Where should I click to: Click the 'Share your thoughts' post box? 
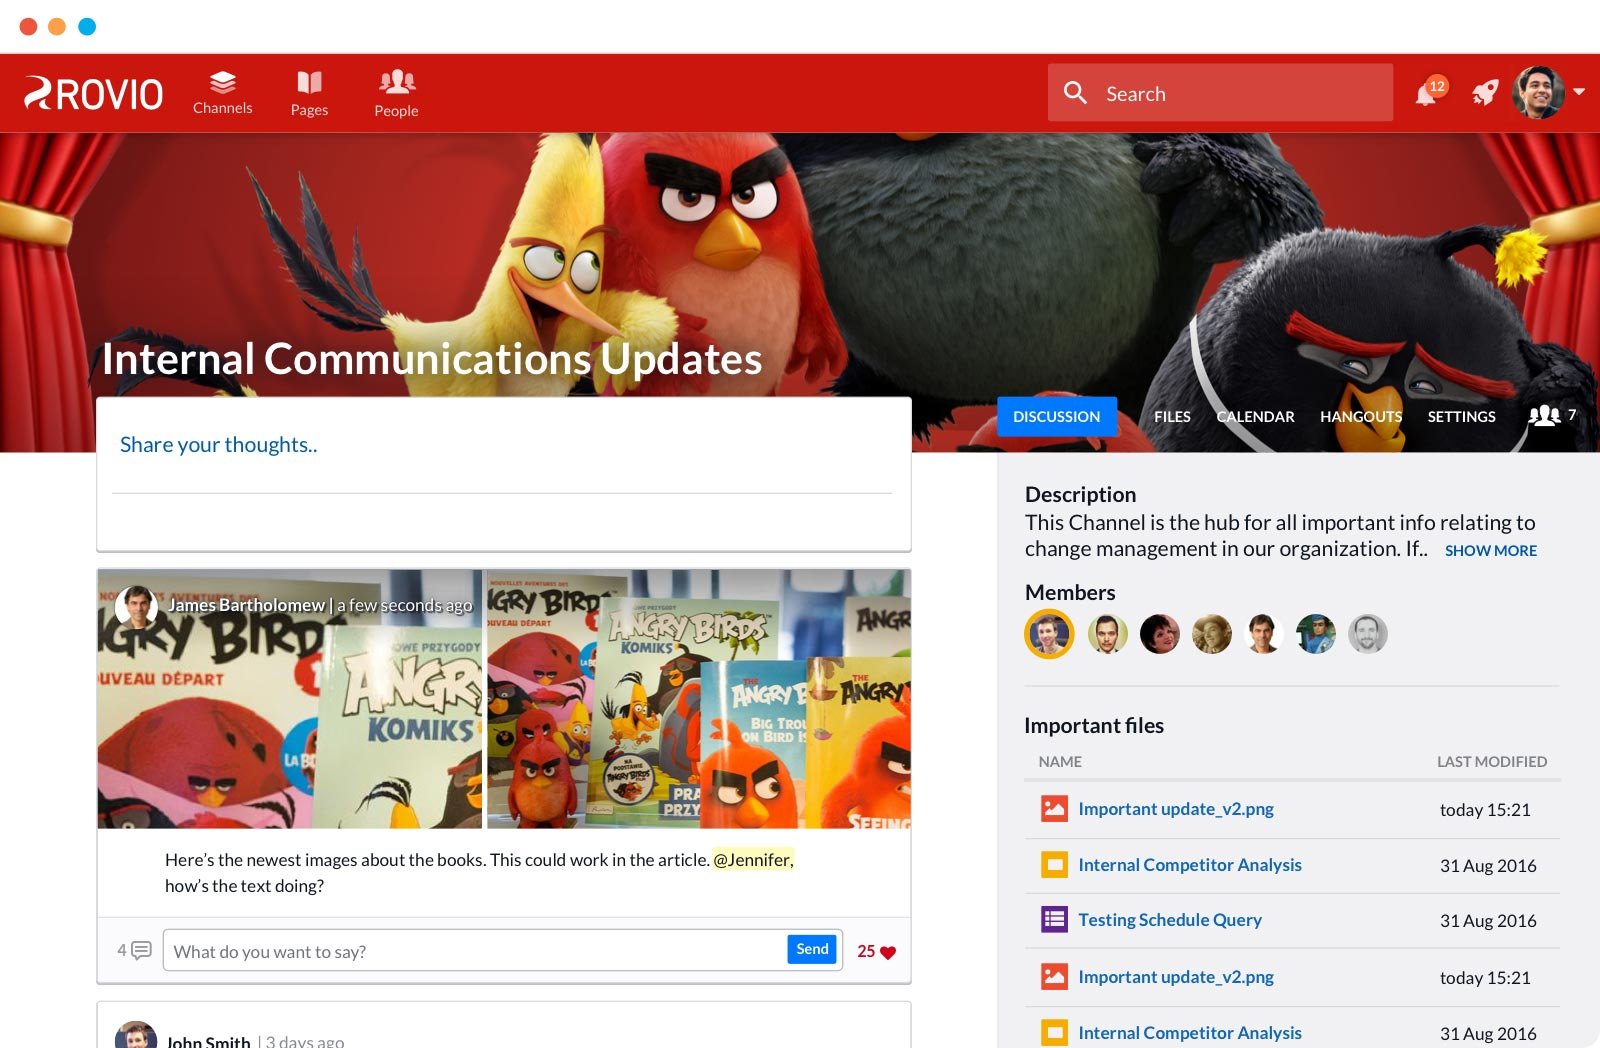click(x=502, y=445)
